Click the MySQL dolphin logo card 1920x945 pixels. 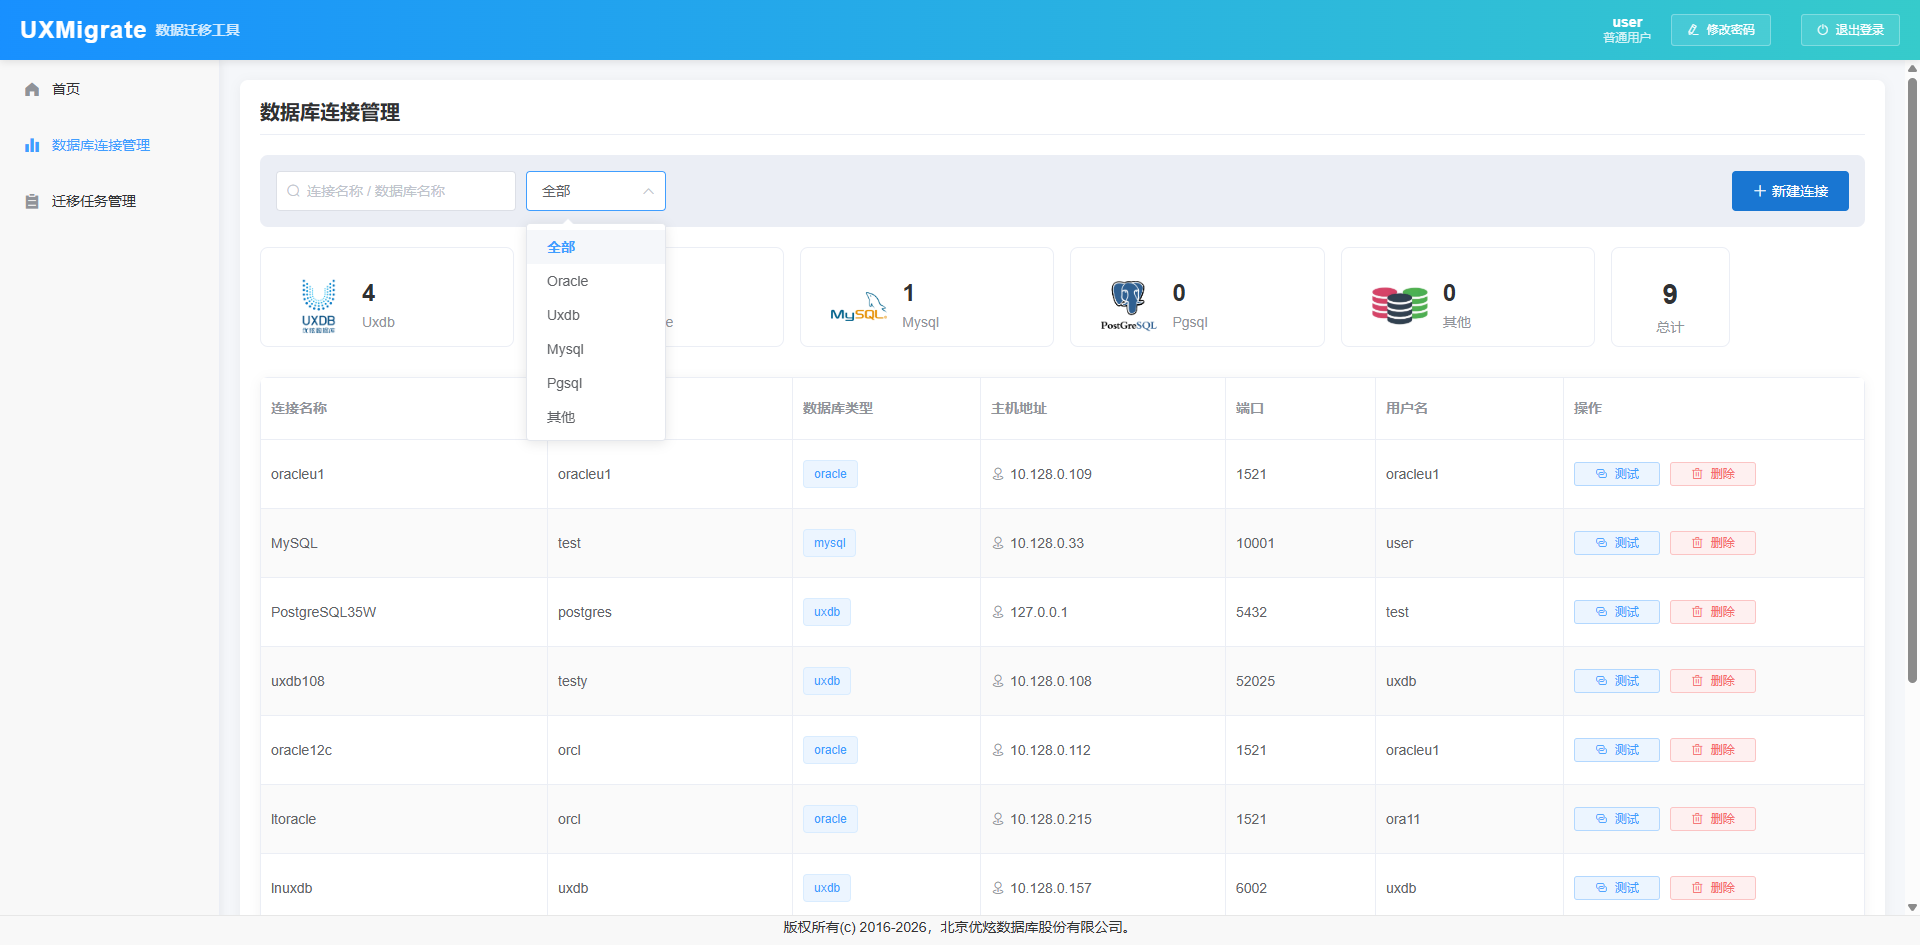point(858,307)
